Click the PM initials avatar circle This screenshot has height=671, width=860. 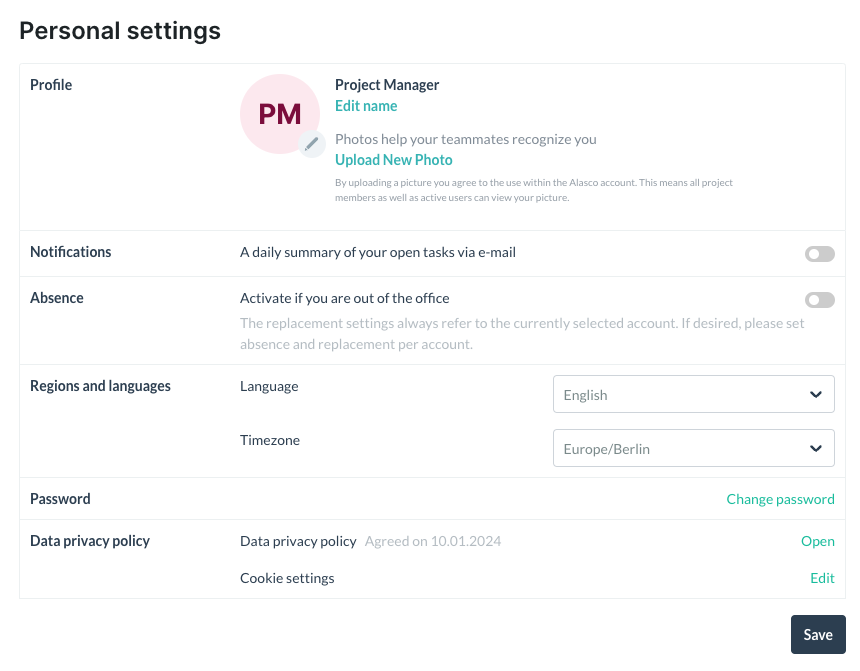tap(279, 113)
